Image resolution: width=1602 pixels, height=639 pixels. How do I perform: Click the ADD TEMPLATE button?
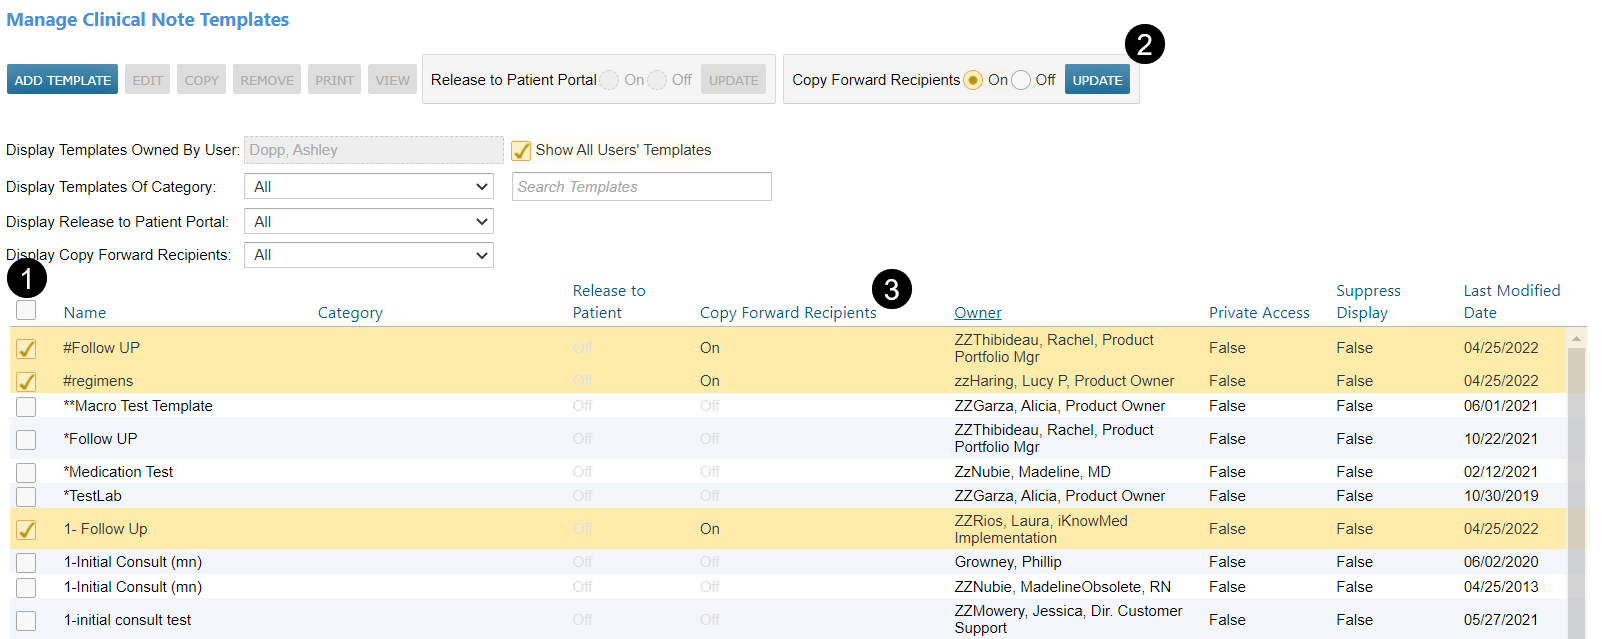[x=62, y=80]
